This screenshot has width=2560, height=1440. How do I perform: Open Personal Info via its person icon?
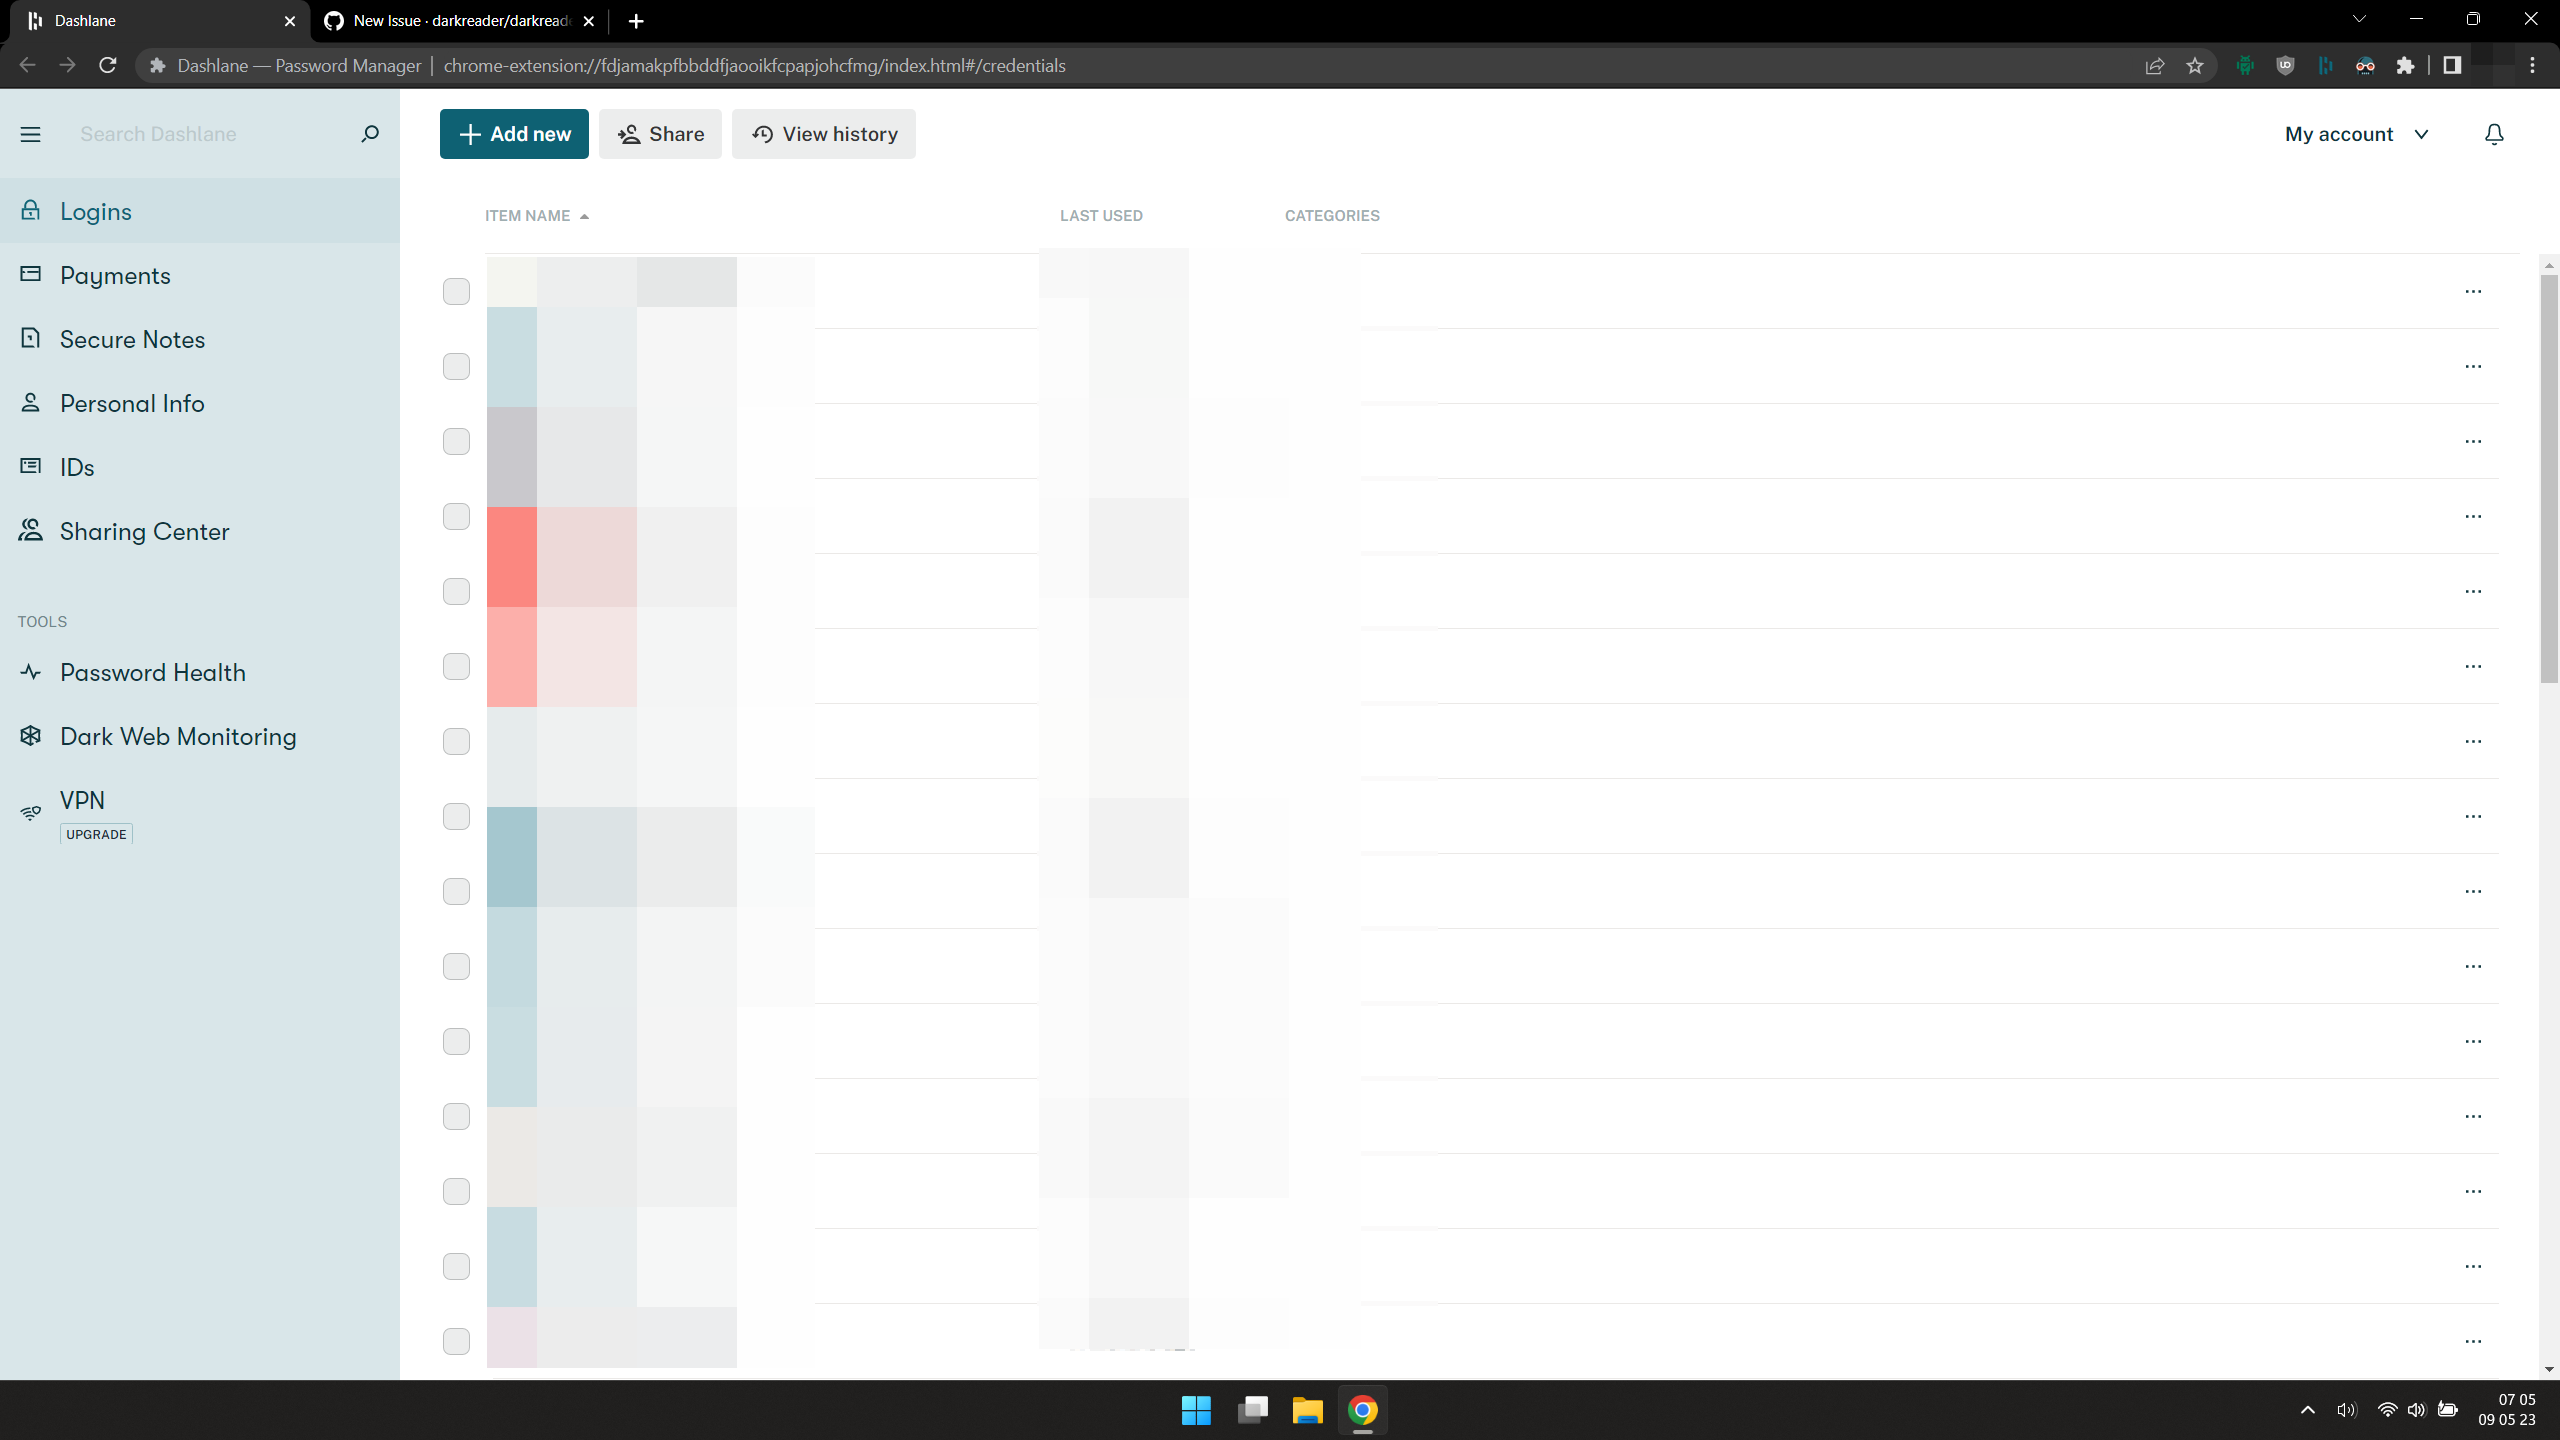pos(30,402)
